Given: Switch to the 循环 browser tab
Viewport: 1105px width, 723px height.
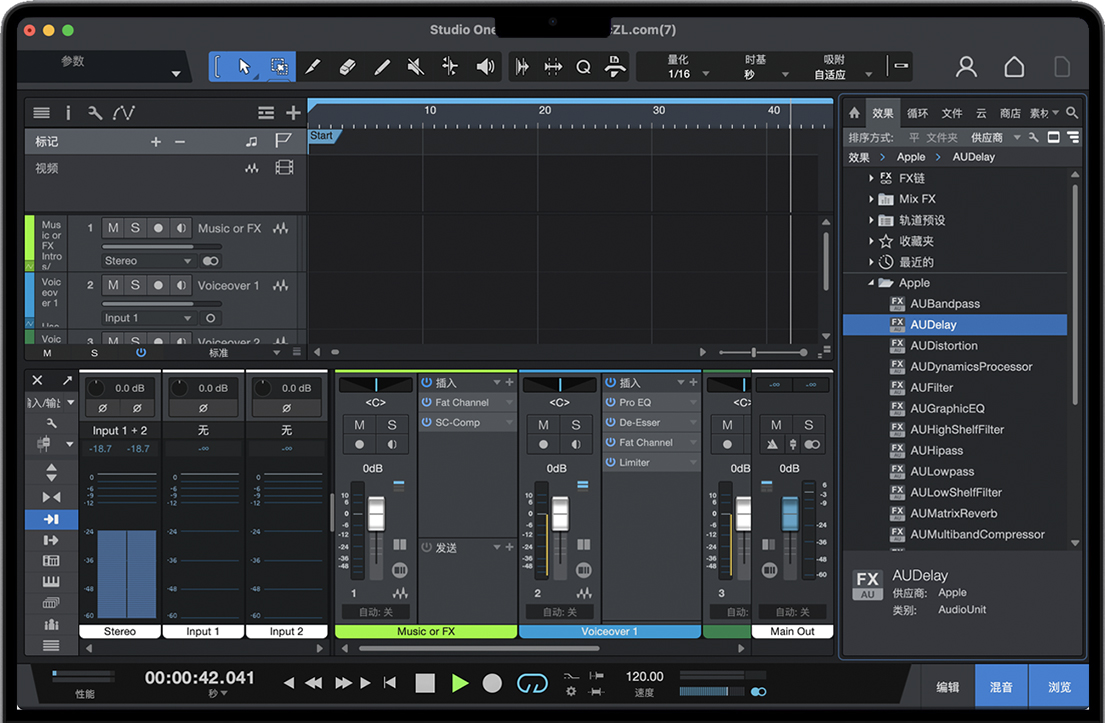Looking at the screenshot, I should [917, 113].
